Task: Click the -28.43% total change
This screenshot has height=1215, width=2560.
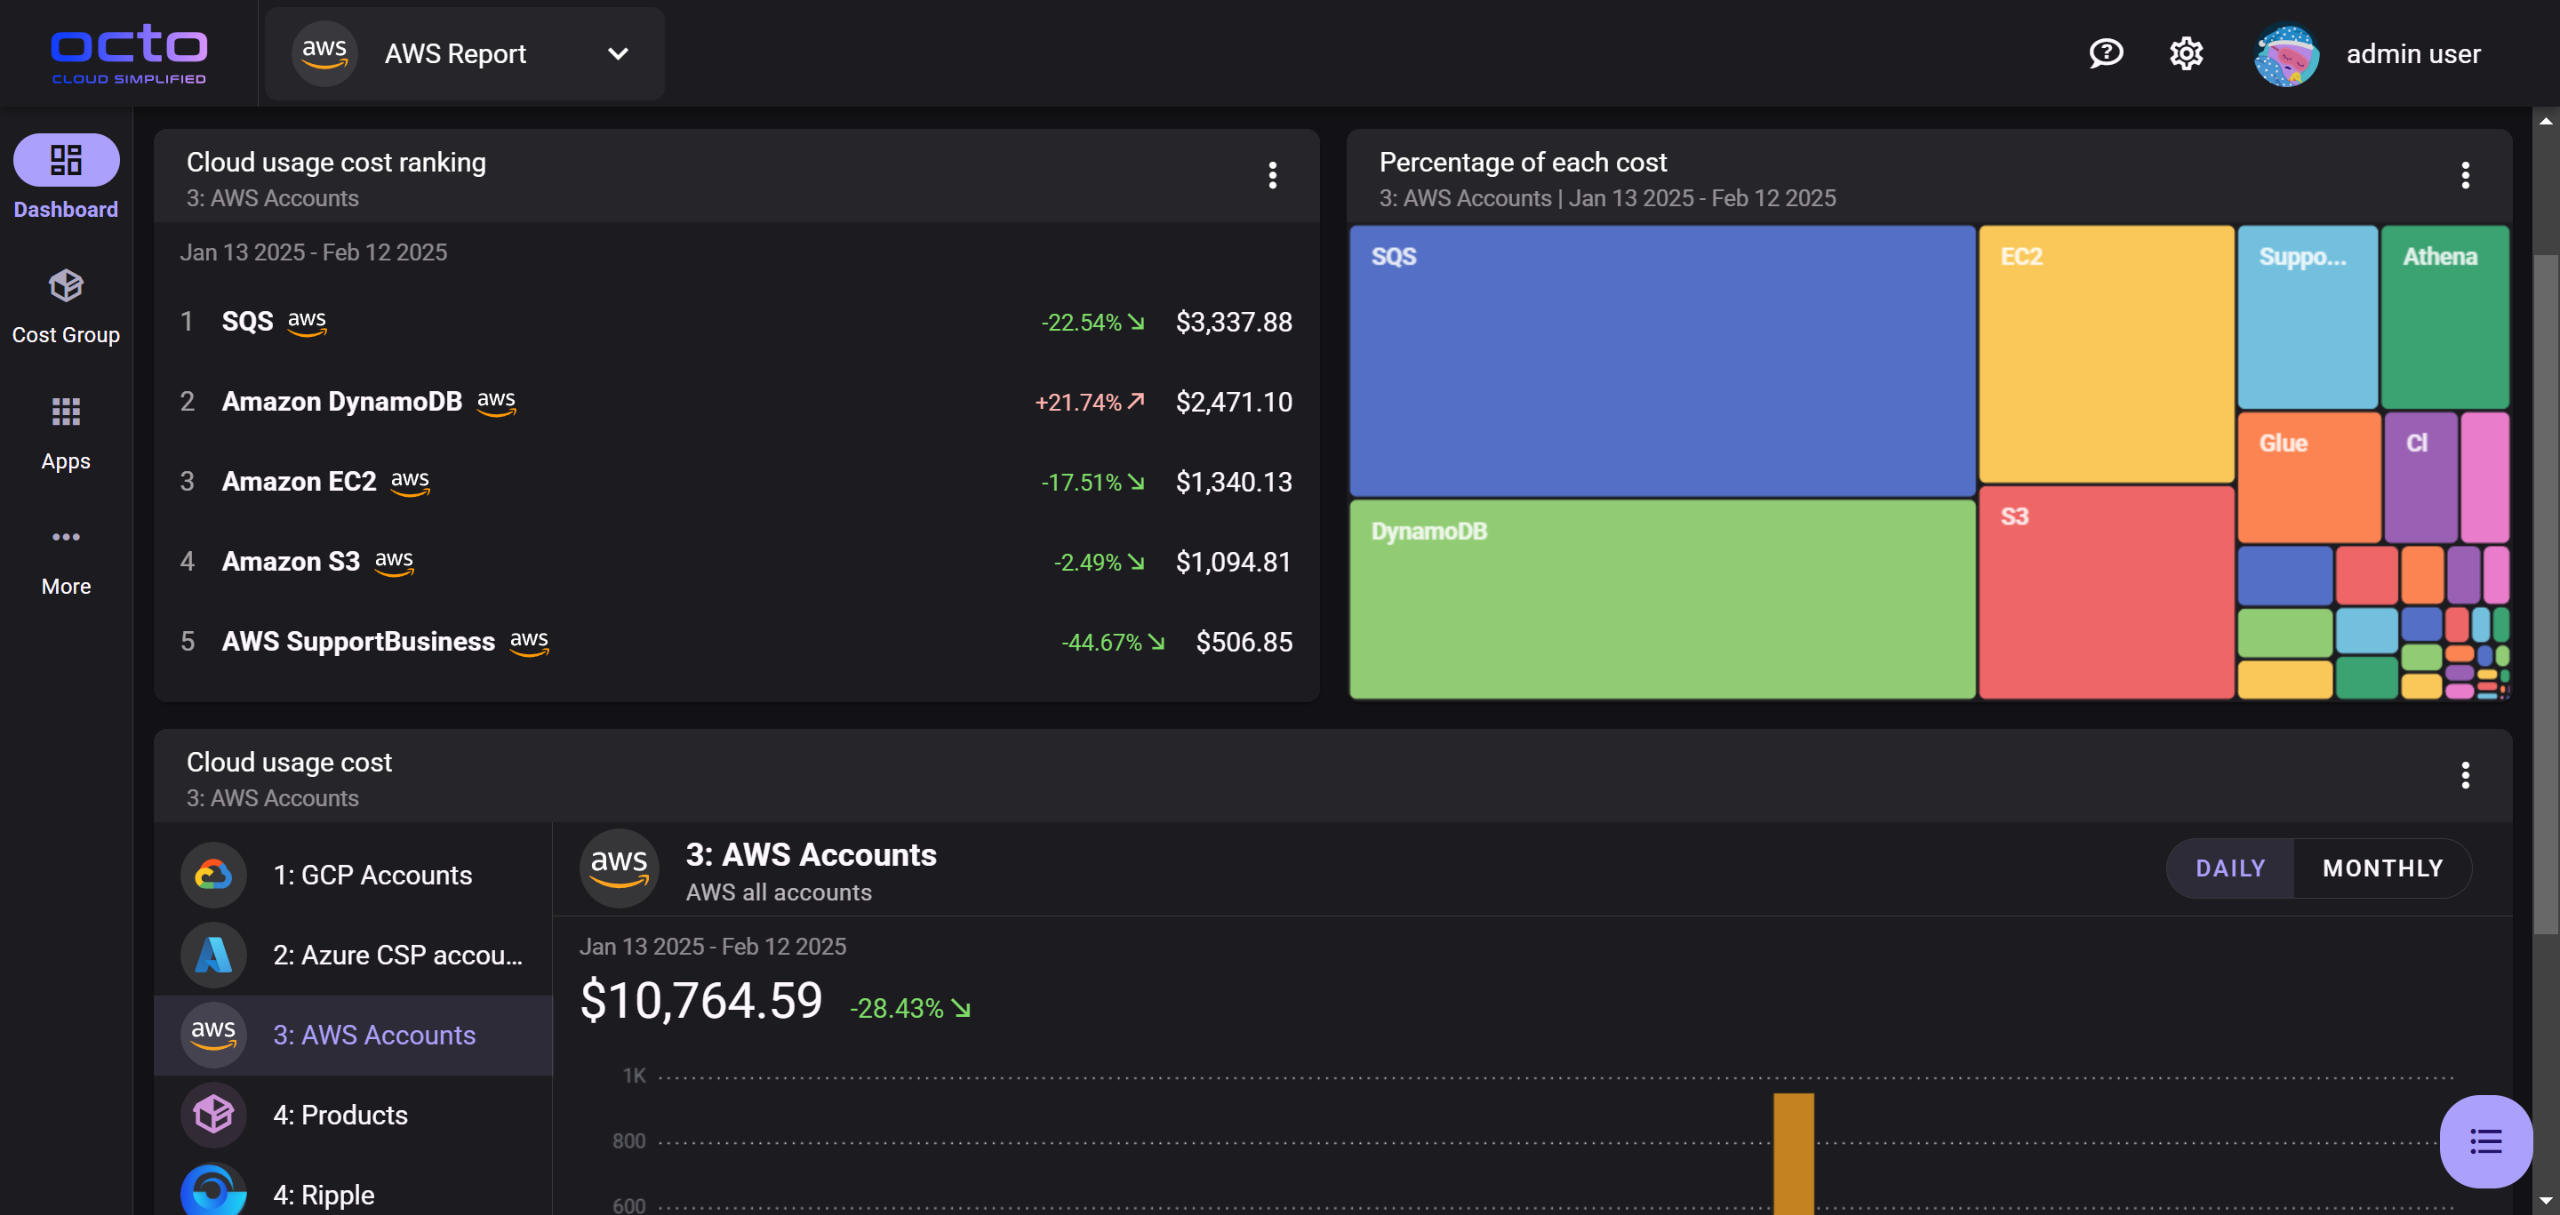Action: (910, 1008)
